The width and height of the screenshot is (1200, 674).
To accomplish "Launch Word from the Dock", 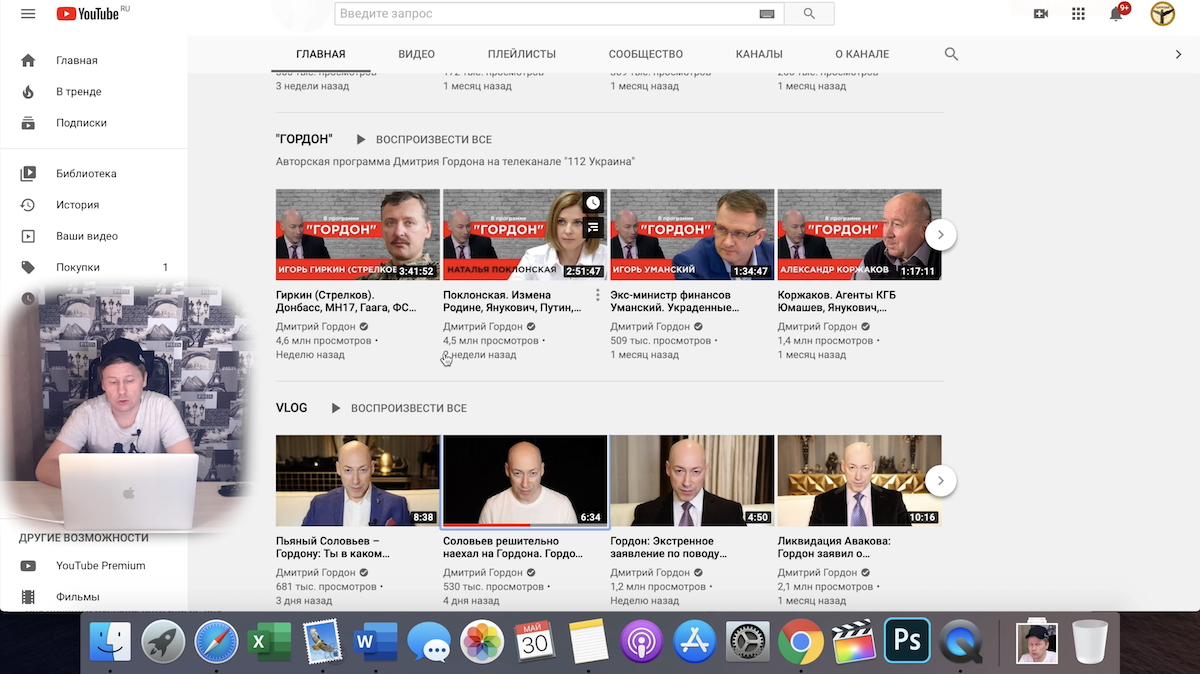I will tap(376, 641).
